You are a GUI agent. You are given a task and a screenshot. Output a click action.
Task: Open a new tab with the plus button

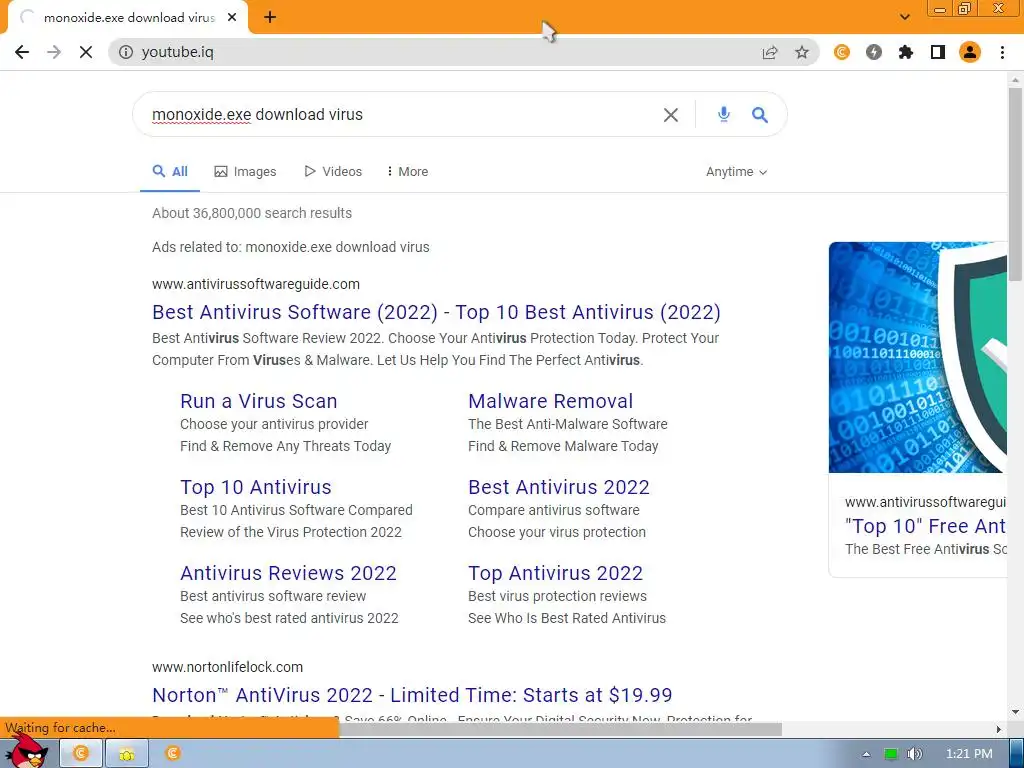tap(270, 18)
